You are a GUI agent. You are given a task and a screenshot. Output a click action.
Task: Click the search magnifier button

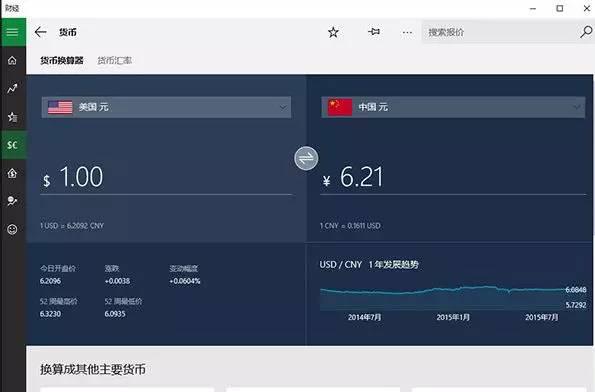click(586, 32)
